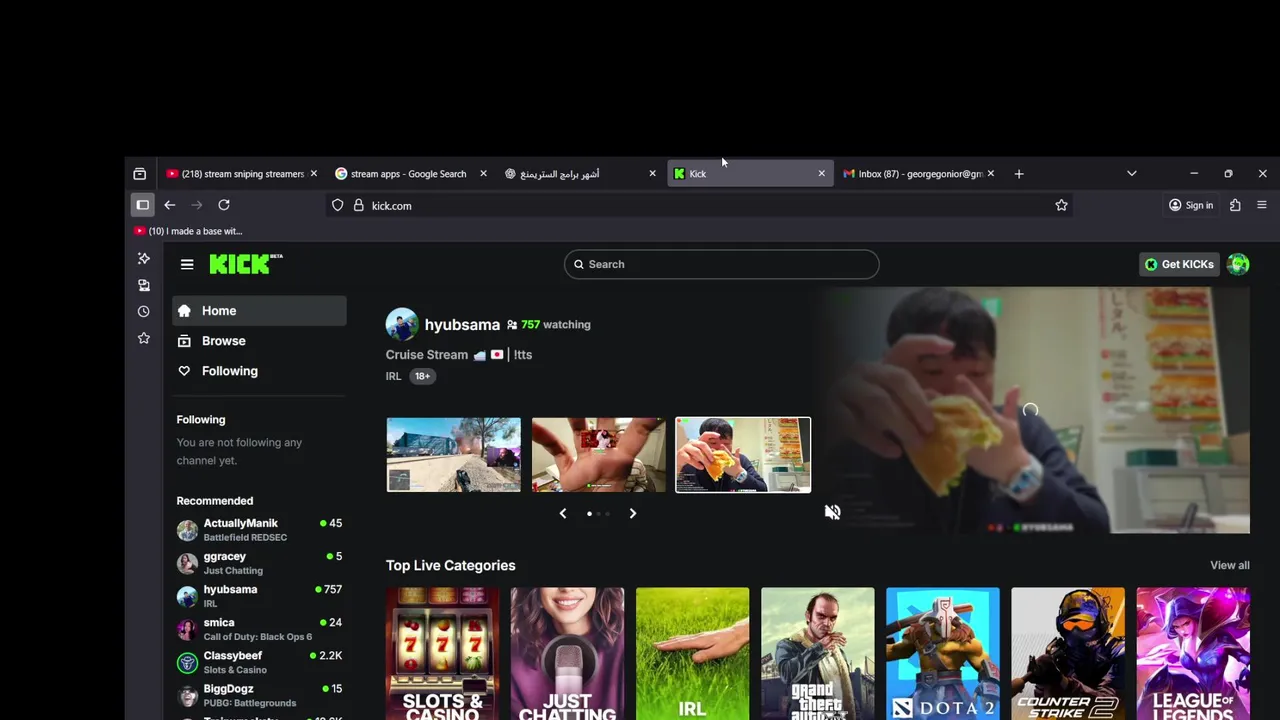Open the Counter Strike 2 category
The width and height of the screenshot is (1280, 720).
1067,654
